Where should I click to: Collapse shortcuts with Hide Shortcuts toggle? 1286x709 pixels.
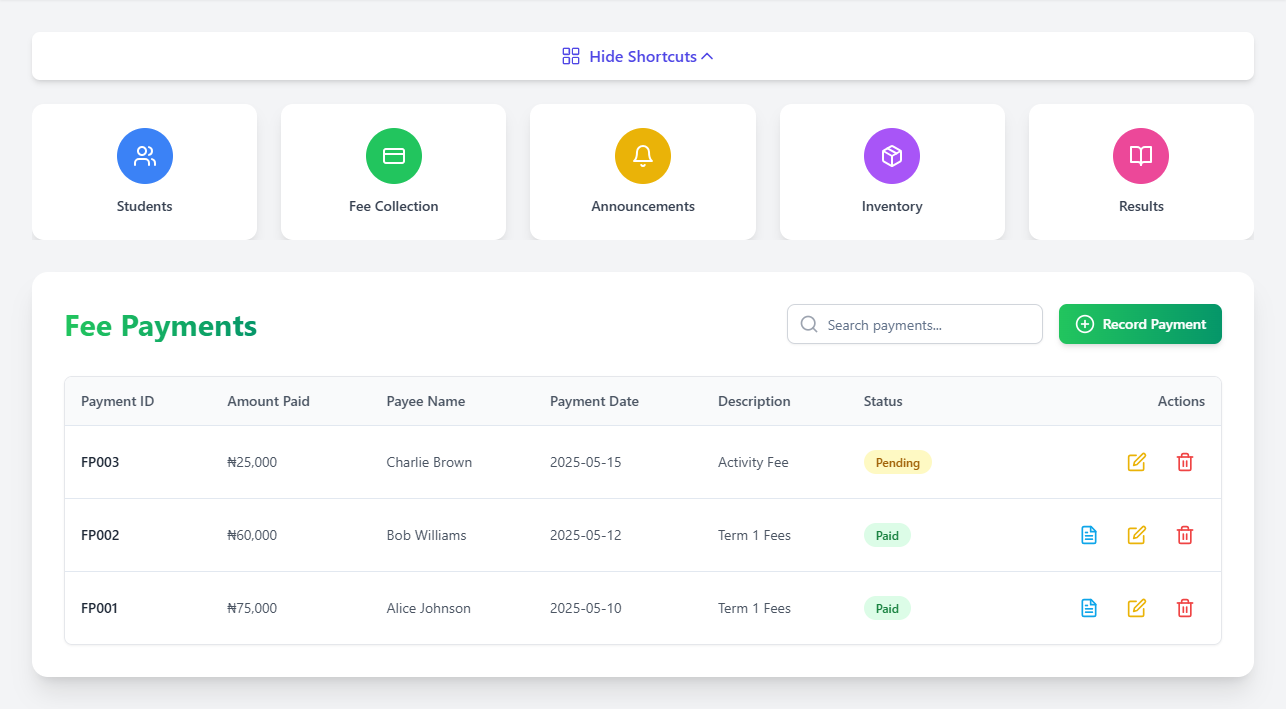(642, 56)
